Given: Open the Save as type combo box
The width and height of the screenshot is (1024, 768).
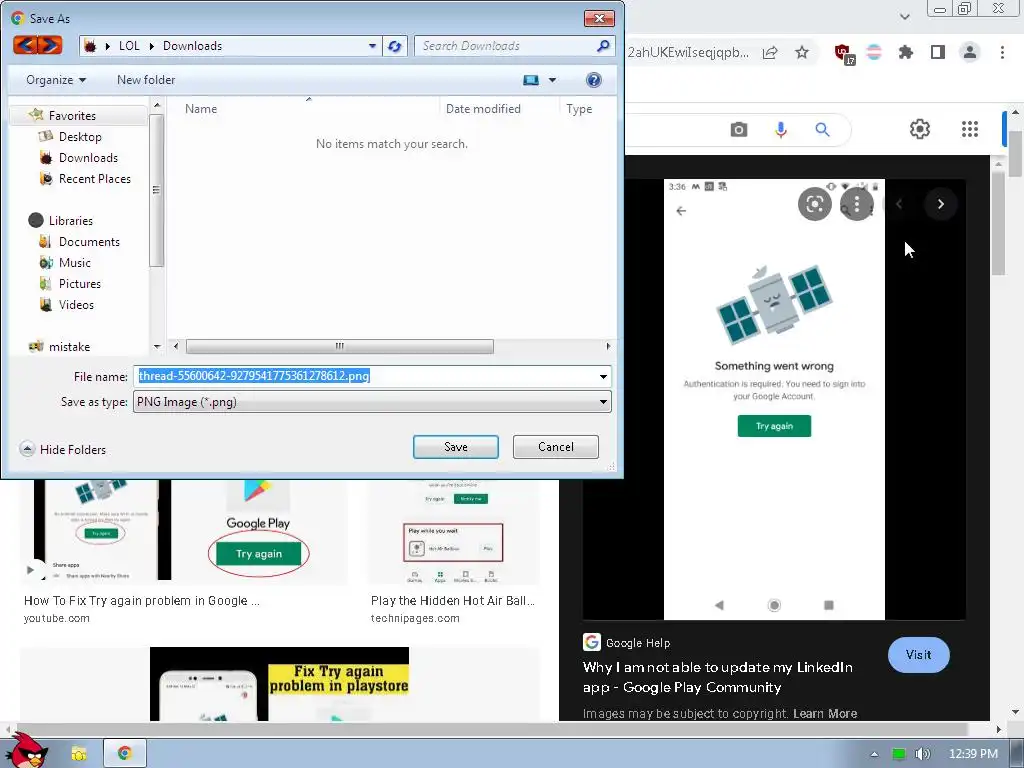Looking at the screenshot, I should pyautogui.click(x=372, y=402).
